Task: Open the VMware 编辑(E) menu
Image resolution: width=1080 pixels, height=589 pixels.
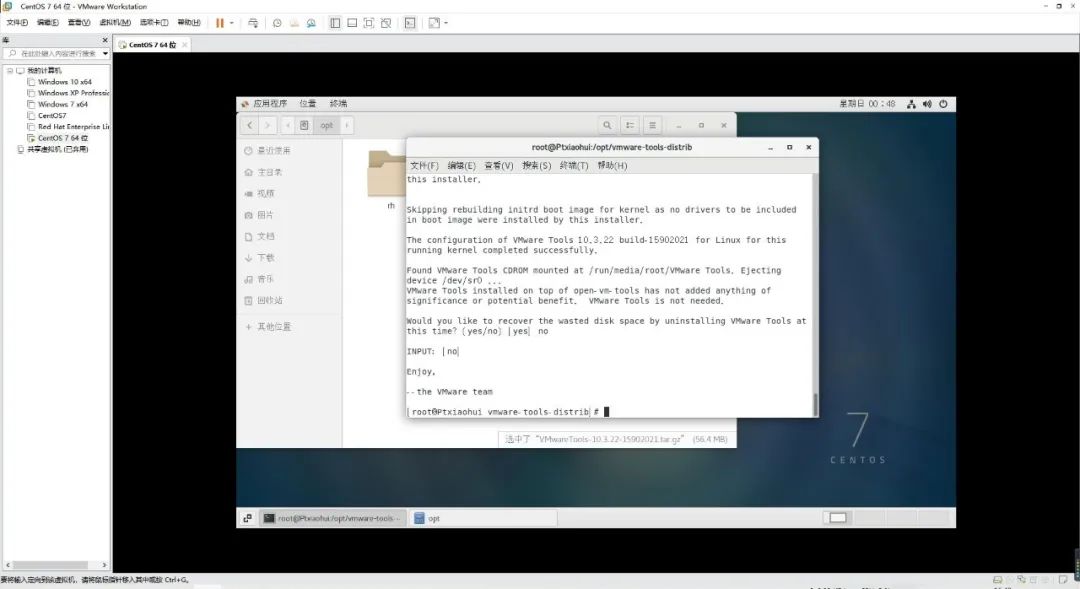Action: (48, 23)
